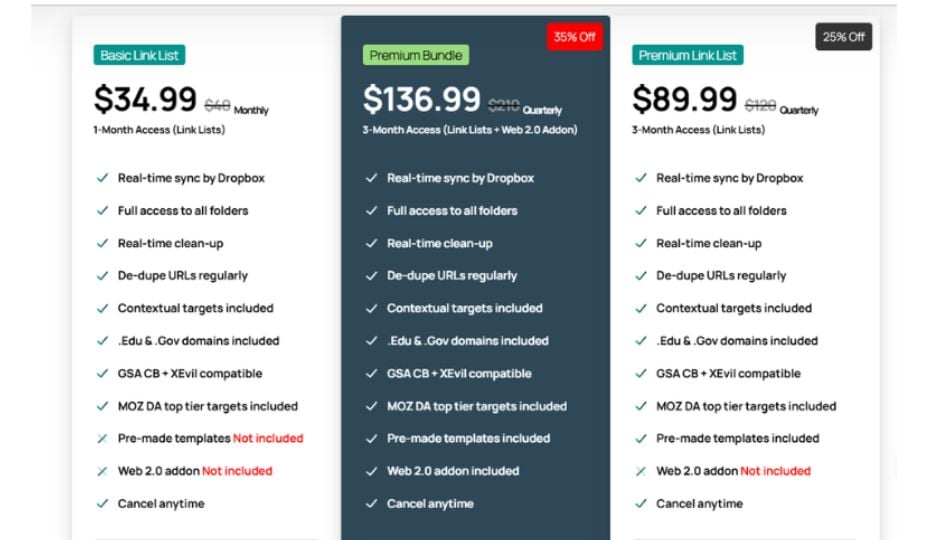The image size is (940, 540).
Task: Click the struck-through $210 price
Action: pyautogui.click(x=504, y=106)
